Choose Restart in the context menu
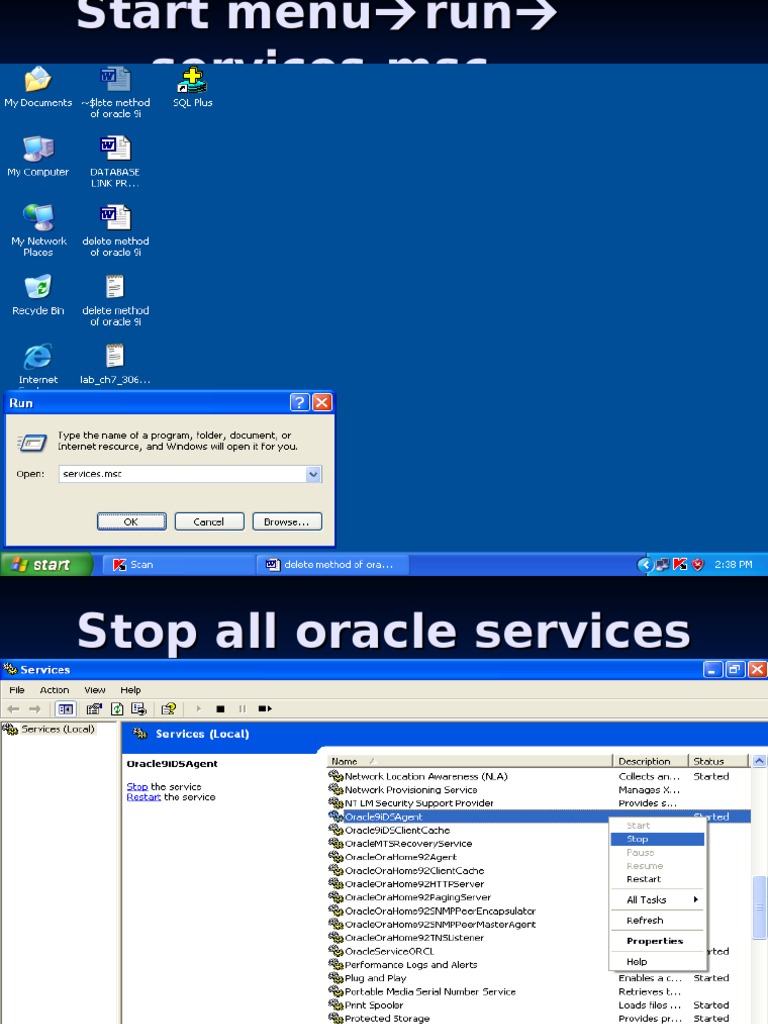Screen dimensions: 768x1024 (658, 879)
